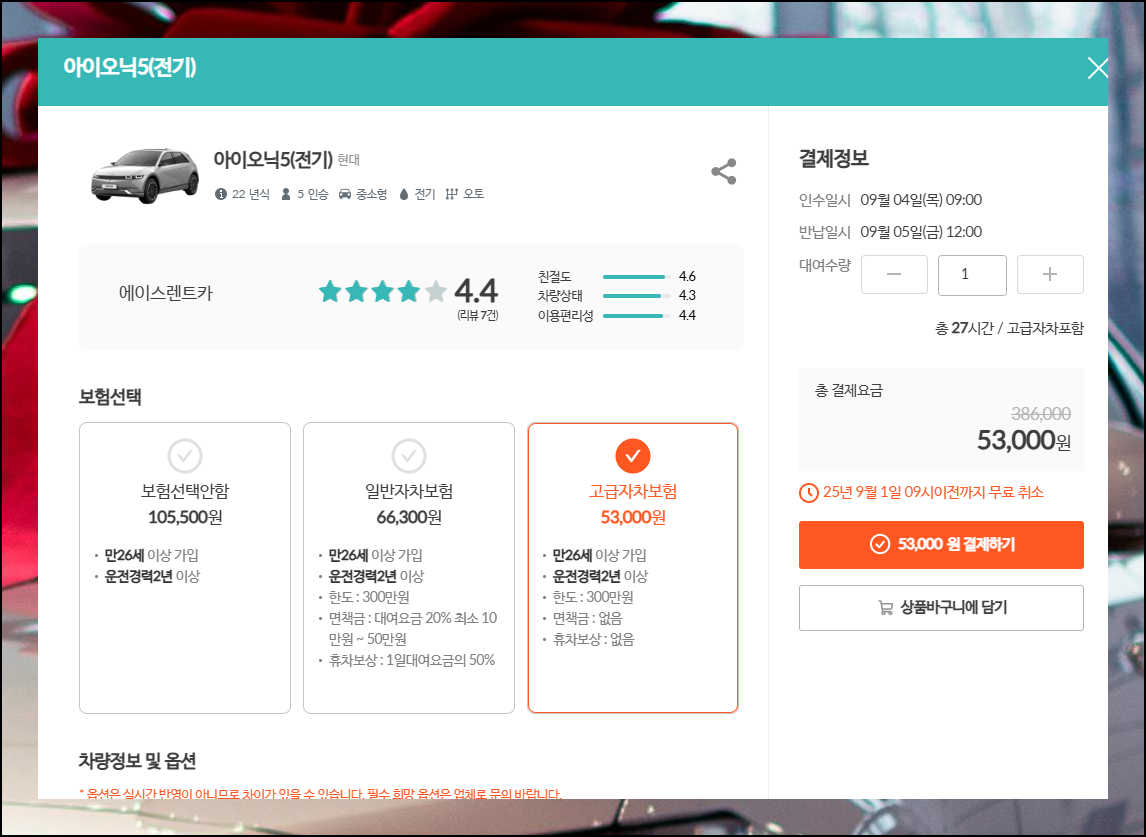The width and height of the screenshot is (1146, 837).
Task: Click the 현대 brand label
Action: [349, 159]
